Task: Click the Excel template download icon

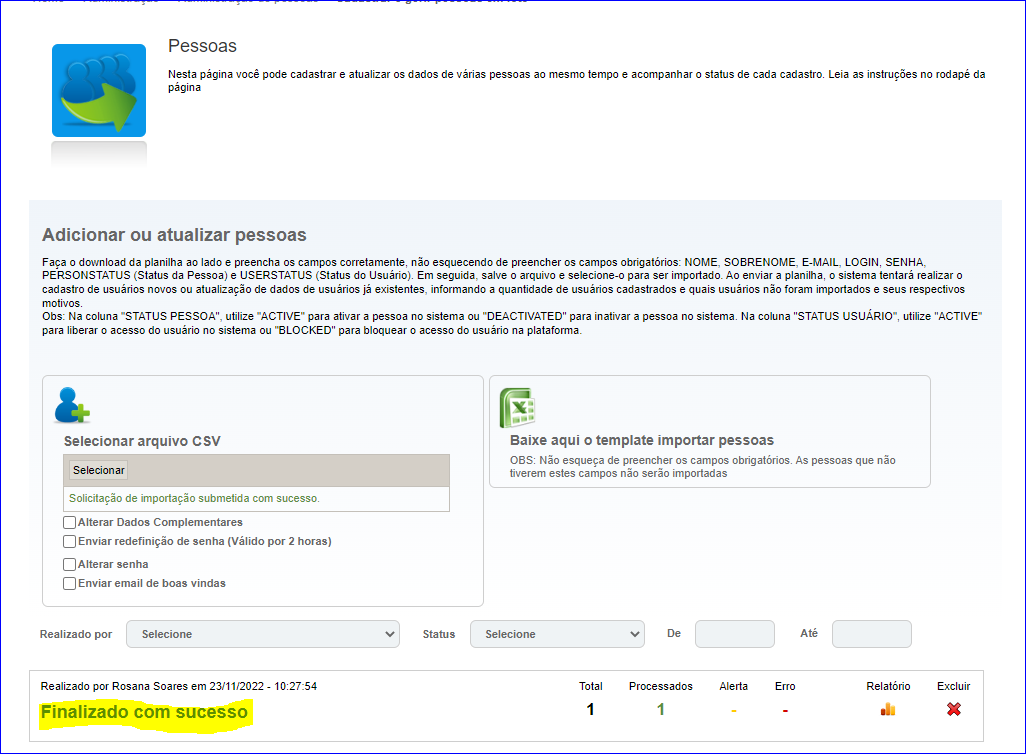Action: pyautogui.click(x=518, y=407)
